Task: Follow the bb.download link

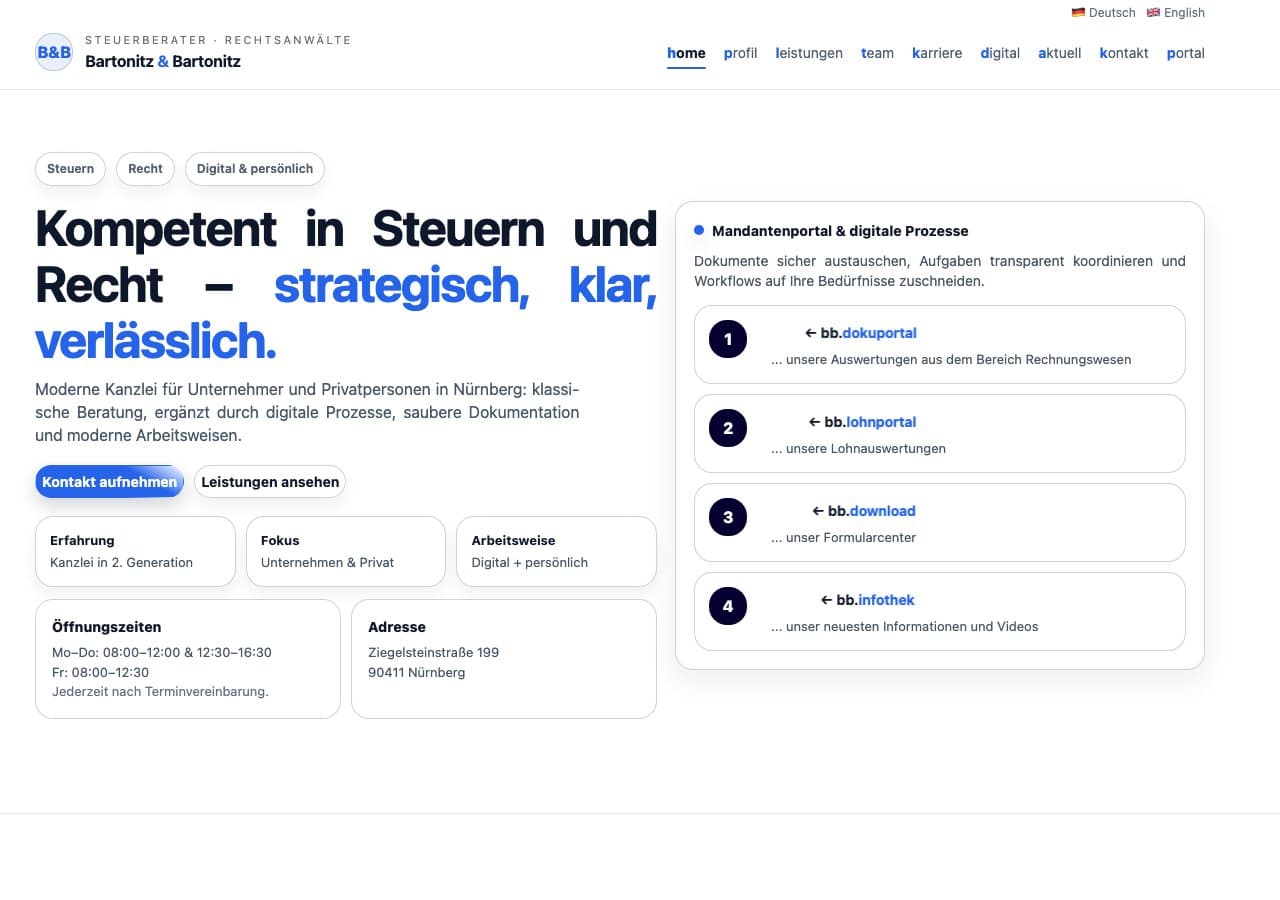Action: (869, 511)
